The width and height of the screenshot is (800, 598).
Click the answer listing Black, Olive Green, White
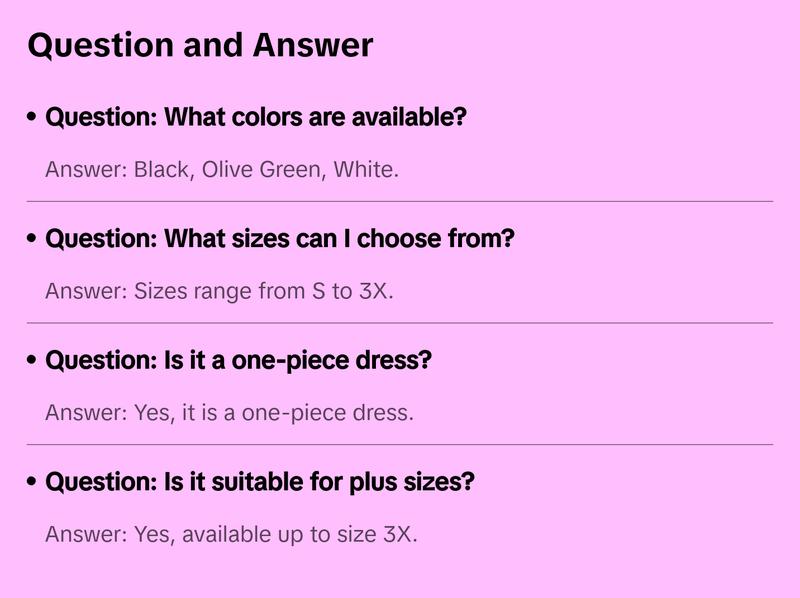point(222,170)
